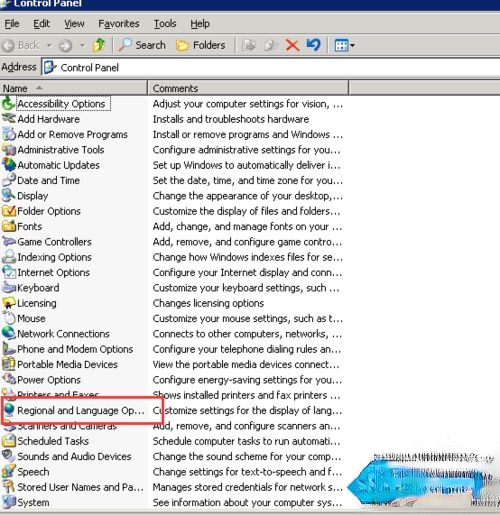Click the Folder Options icon
Viewport: 500px width, 516px height.
[x=9, y=211]
